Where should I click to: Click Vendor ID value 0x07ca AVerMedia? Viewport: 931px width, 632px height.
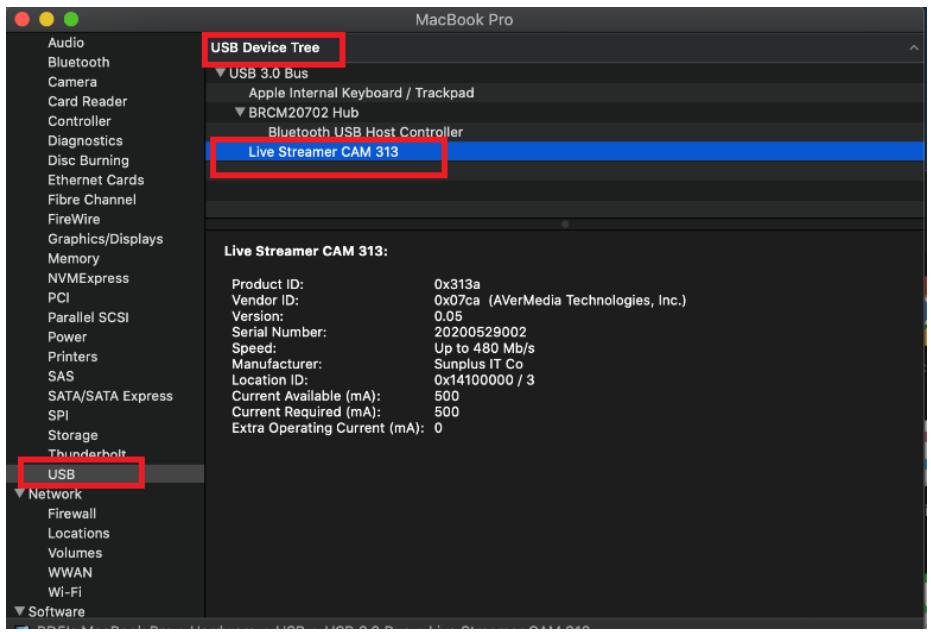(x=559, y=300)
